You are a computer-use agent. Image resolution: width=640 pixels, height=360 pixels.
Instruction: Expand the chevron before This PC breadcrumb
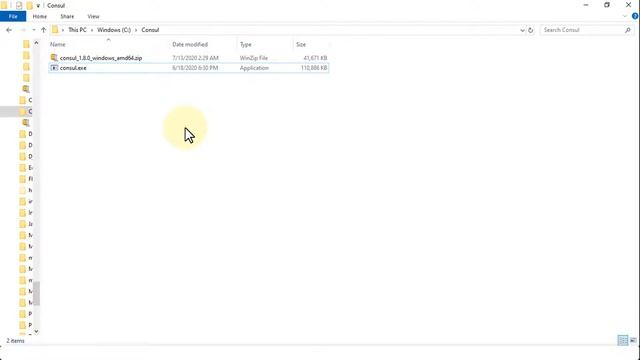[63, 30]
